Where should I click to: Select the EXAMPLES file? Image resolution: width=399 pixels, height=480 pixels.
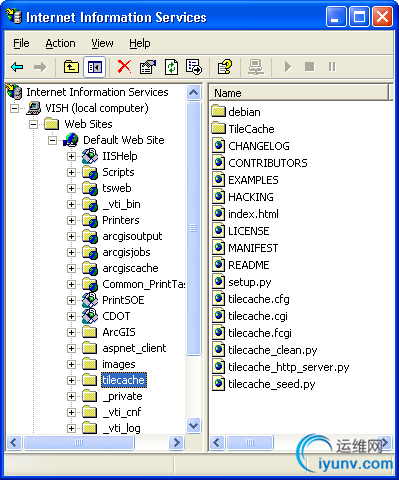point(253,180)
